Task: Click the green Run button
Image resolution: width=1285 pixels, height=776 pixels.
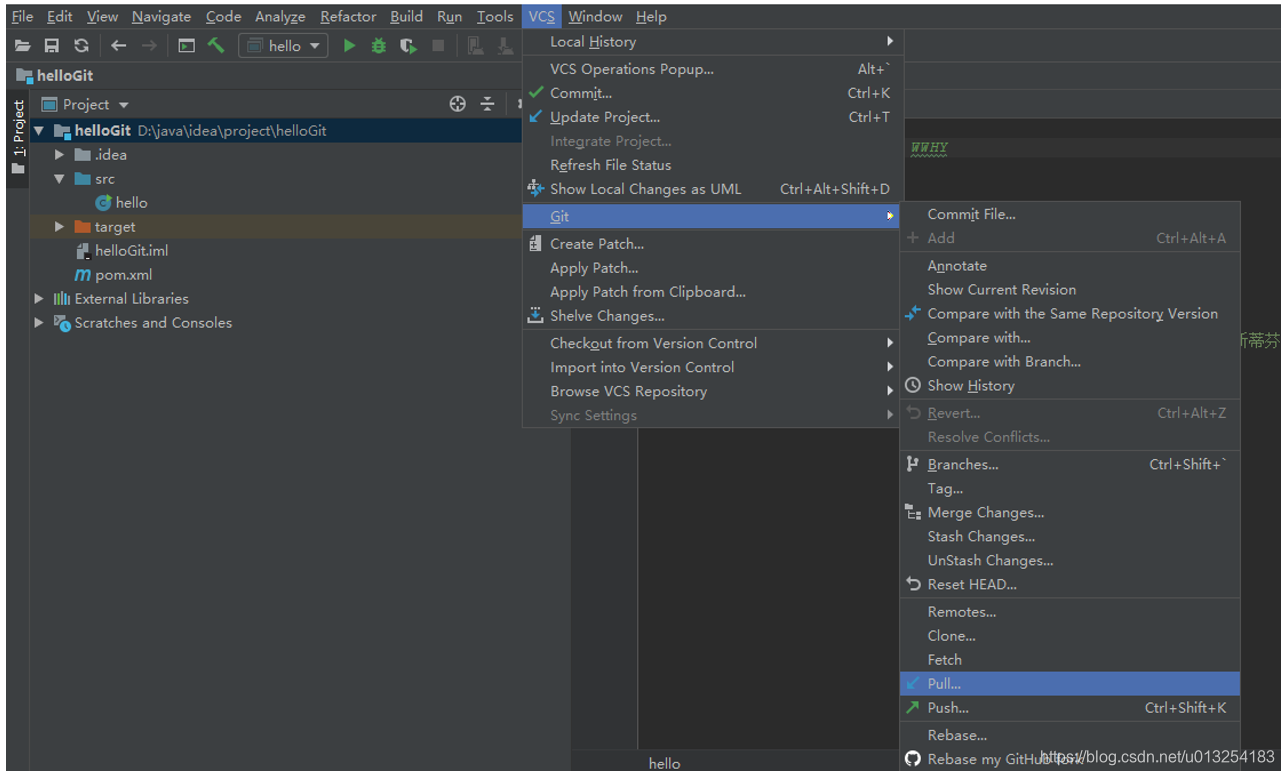Action: coord(349,46)
